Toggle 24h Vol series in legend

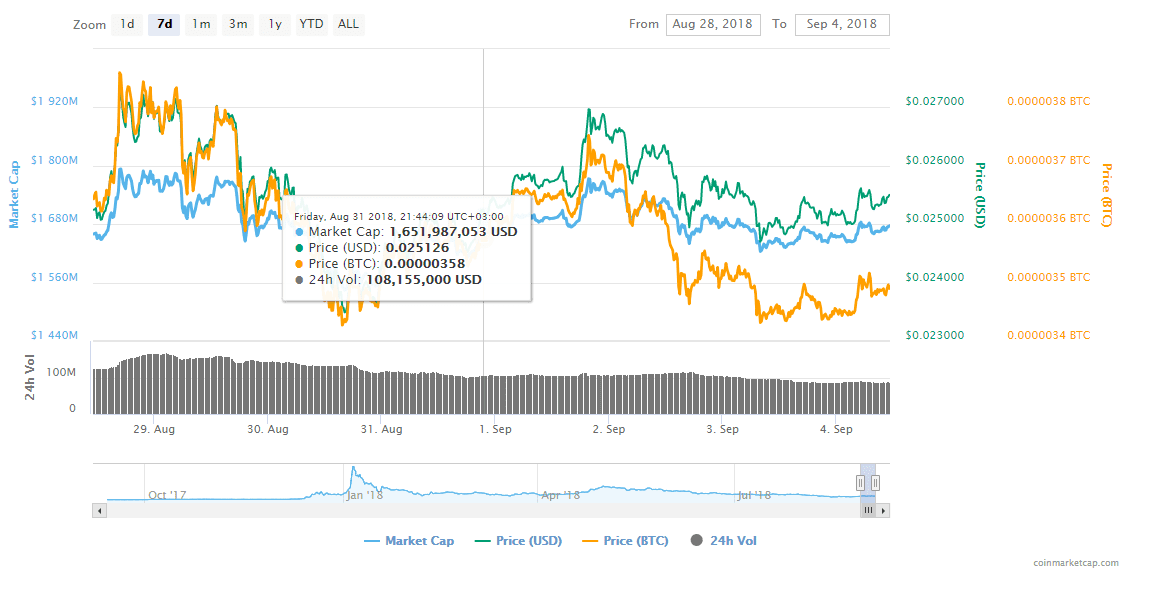[x=724, y=541]
